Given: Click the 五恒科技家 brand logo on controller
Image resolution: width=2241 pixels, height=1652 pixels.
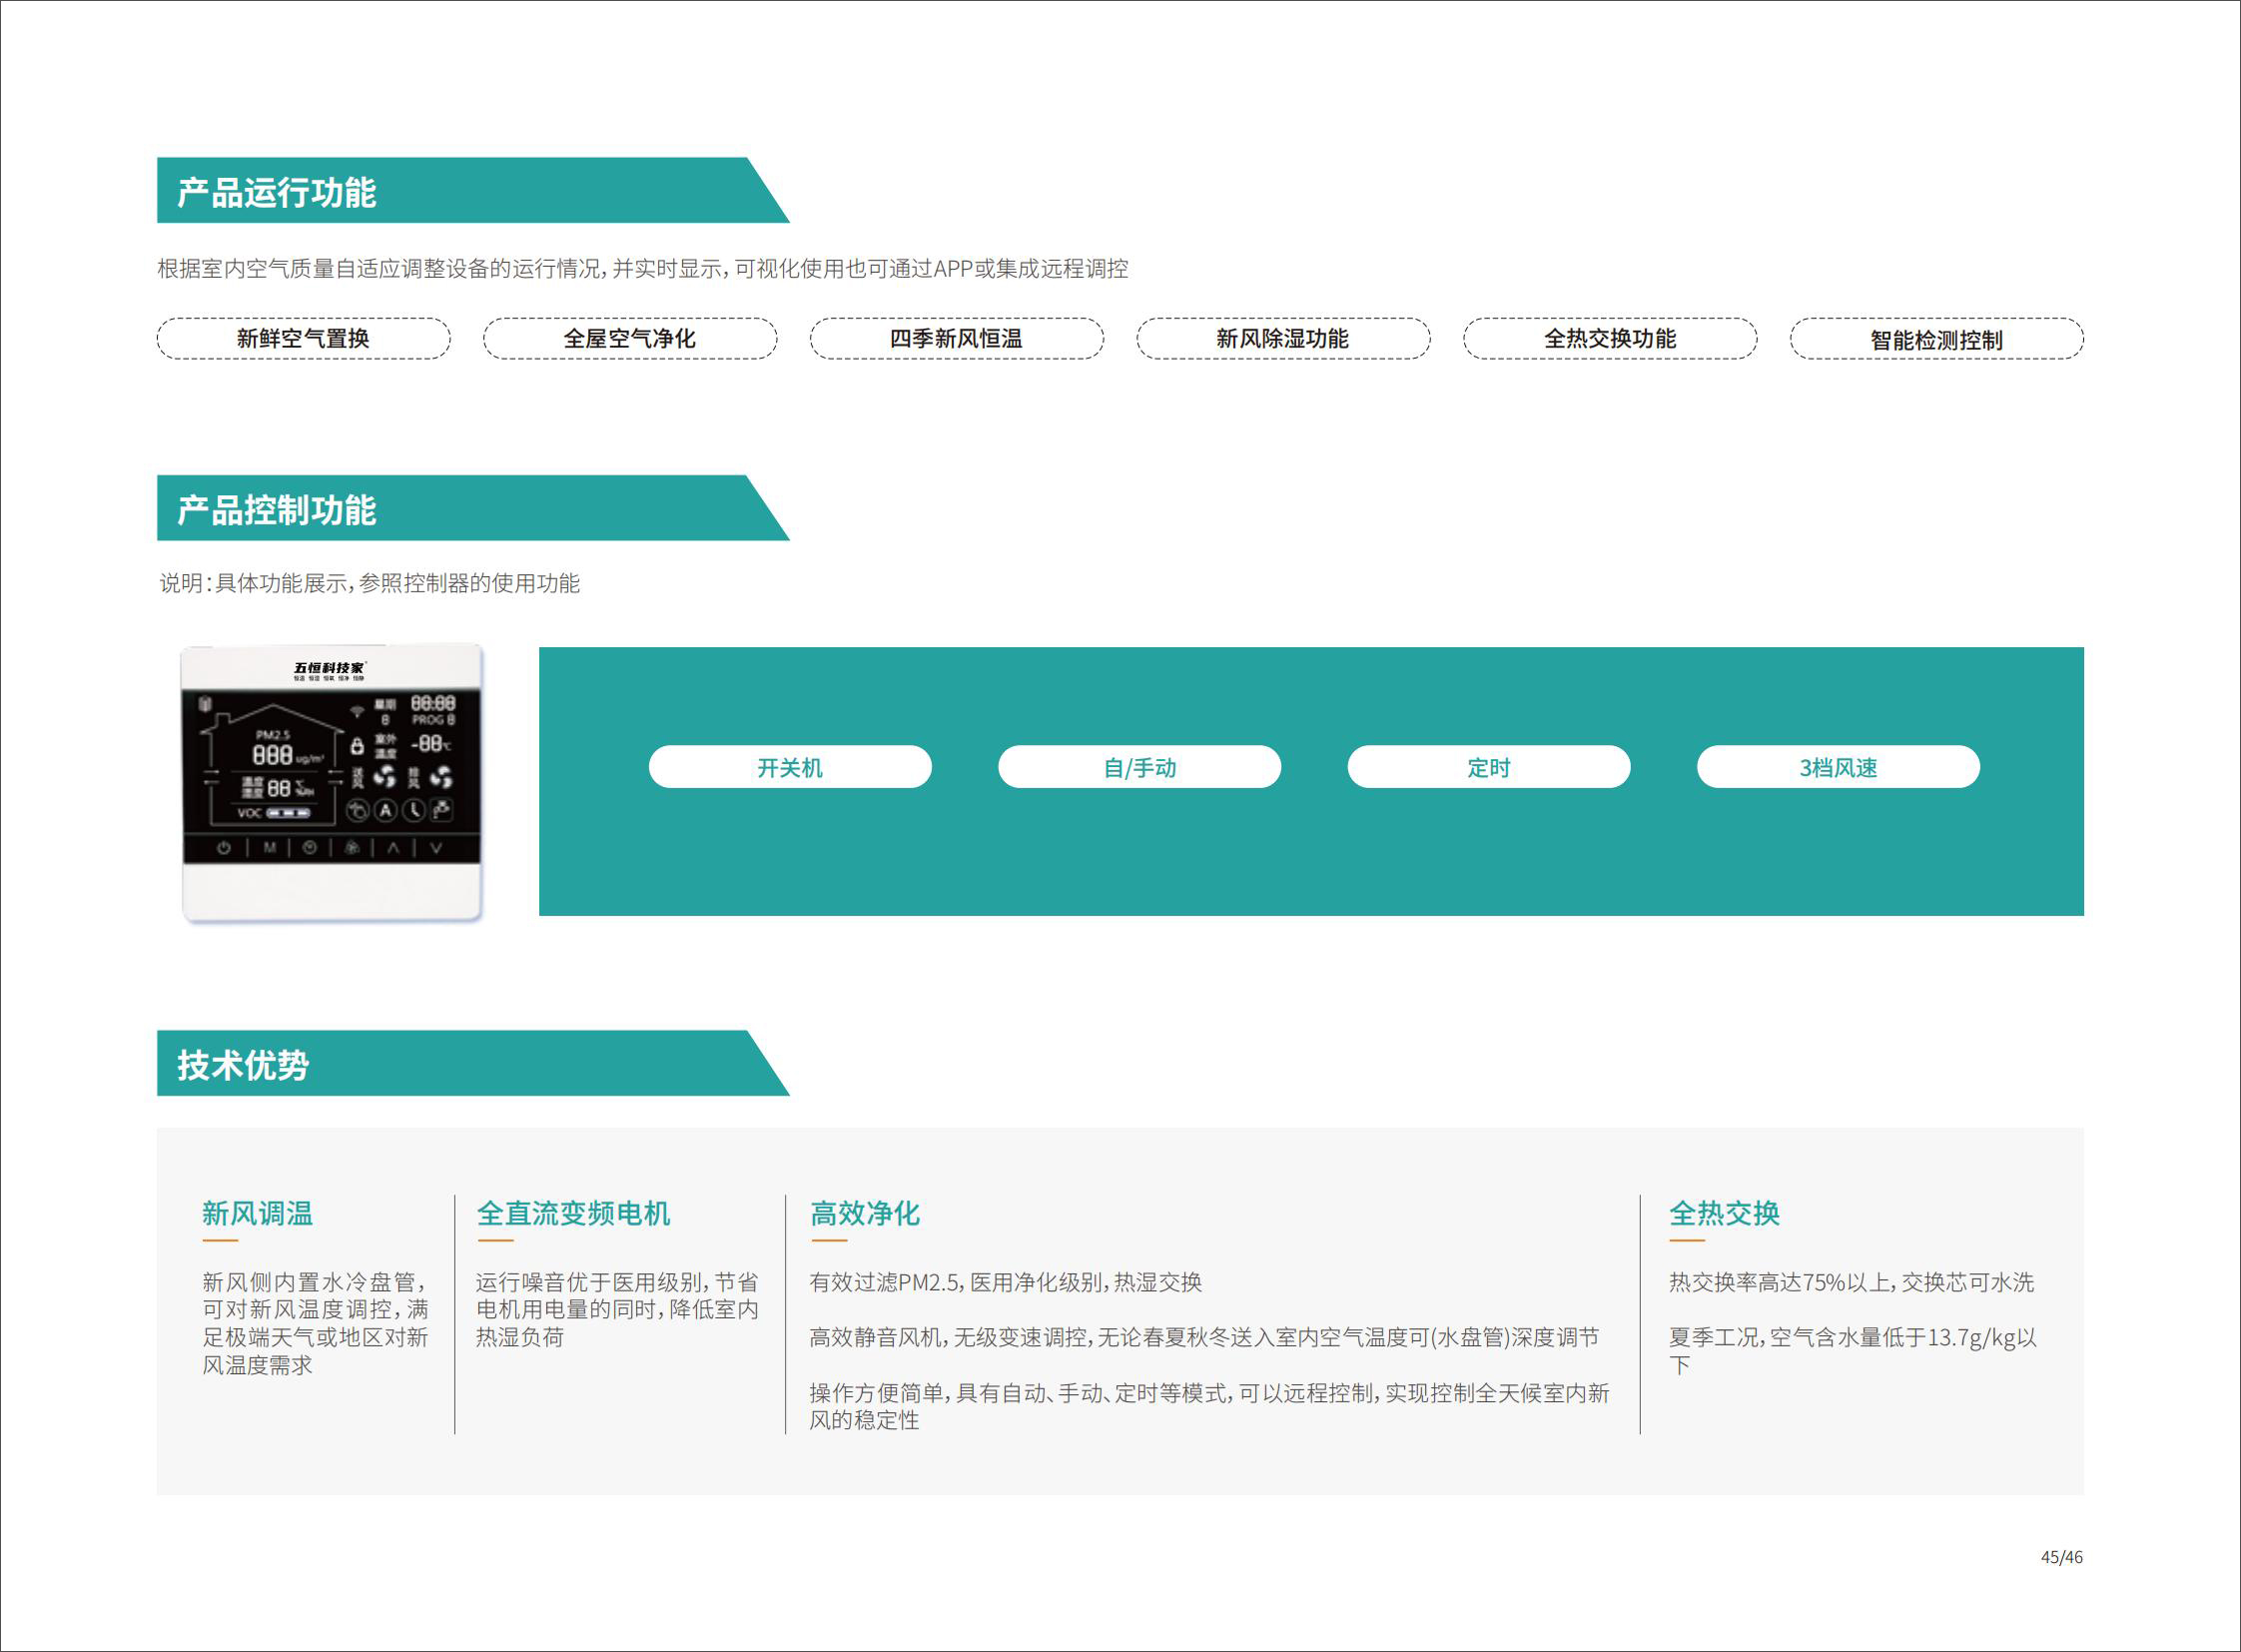Looking at the screenshot, I should pyautogui.click(x=331, y=672).
